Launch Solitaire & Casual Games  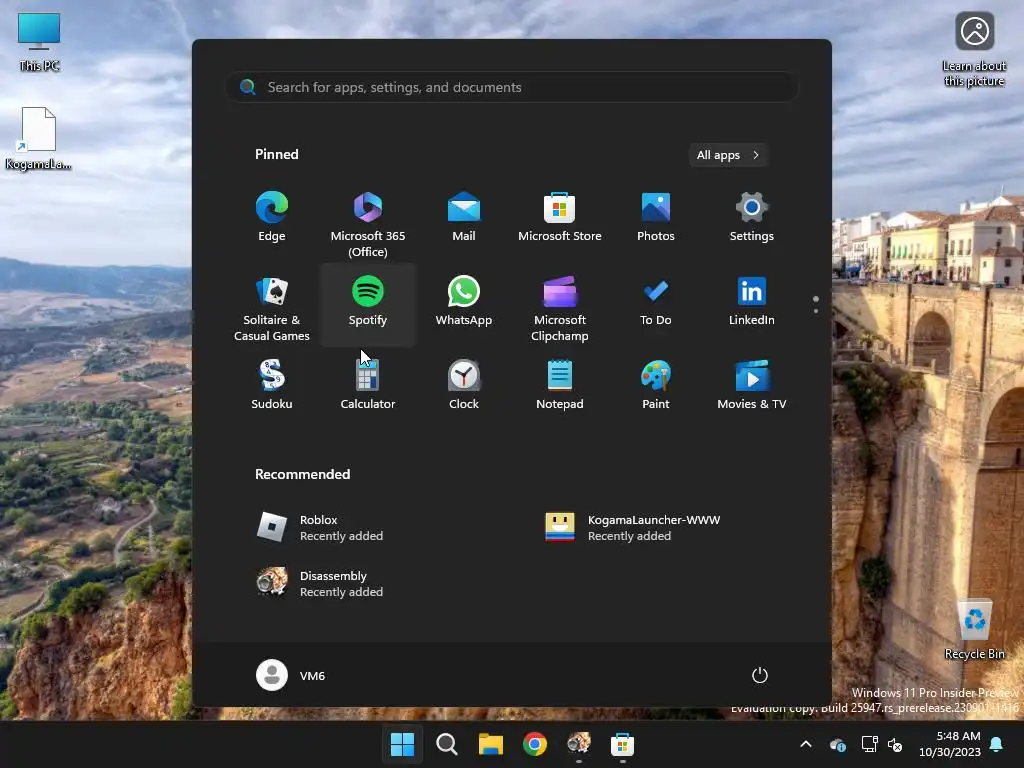coord(272,306)
